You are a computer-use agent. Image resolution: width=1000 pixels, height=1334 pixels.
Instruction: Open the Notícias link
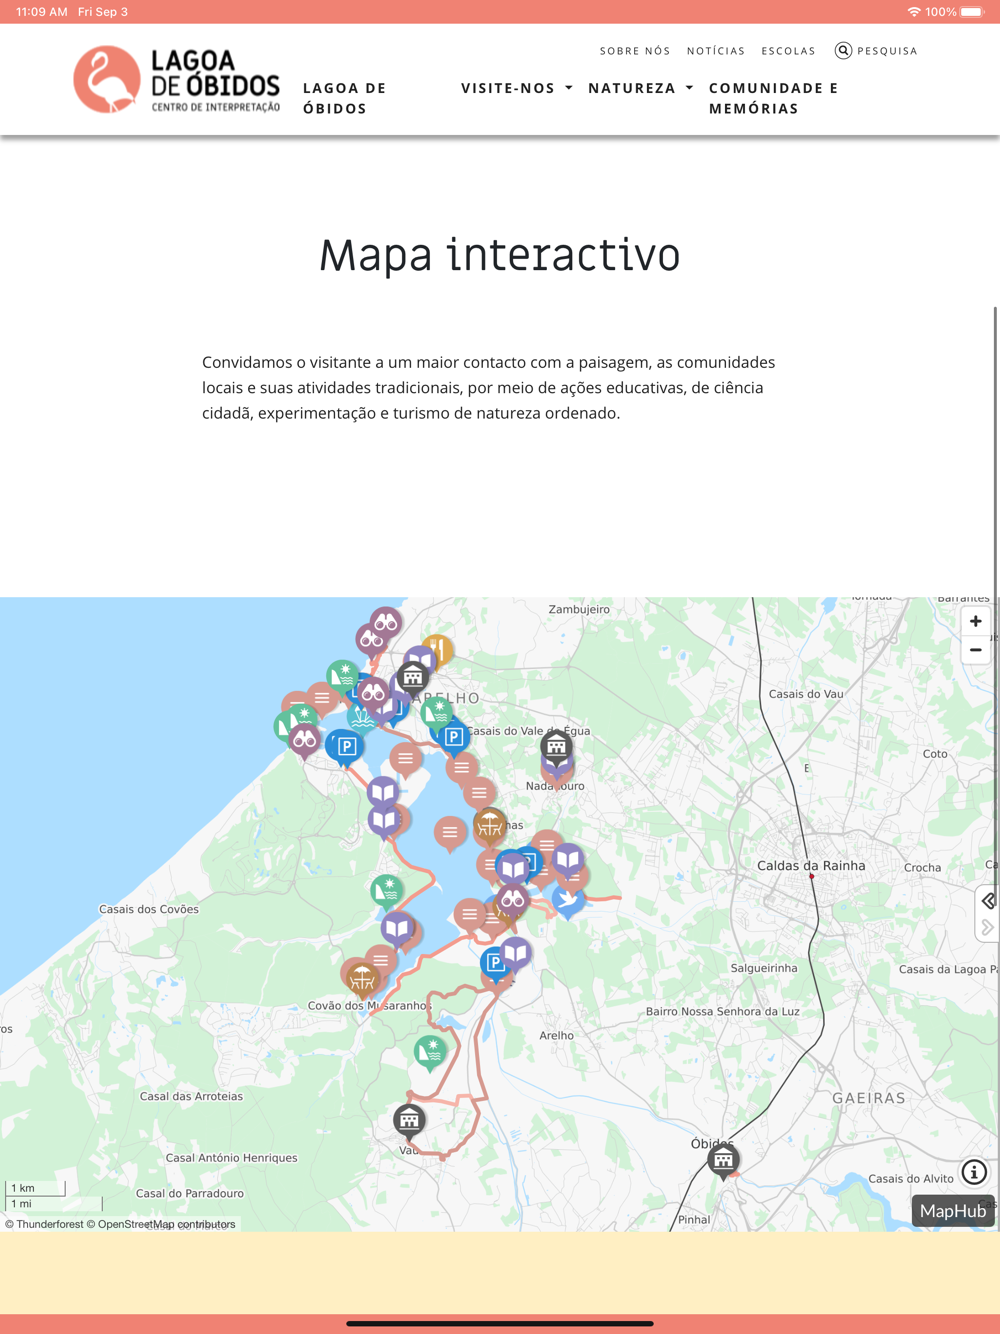[716, 51]
